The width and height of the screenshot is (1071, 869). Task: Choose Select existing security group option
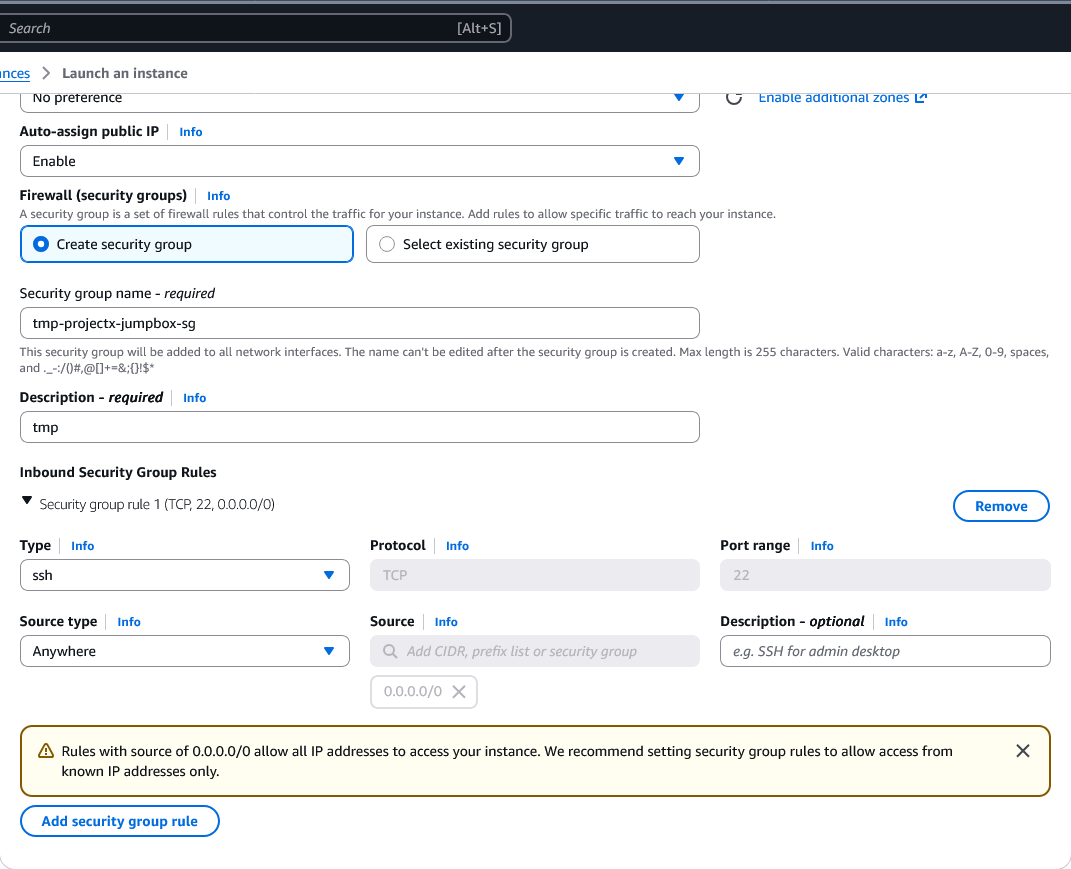[387, 244]
